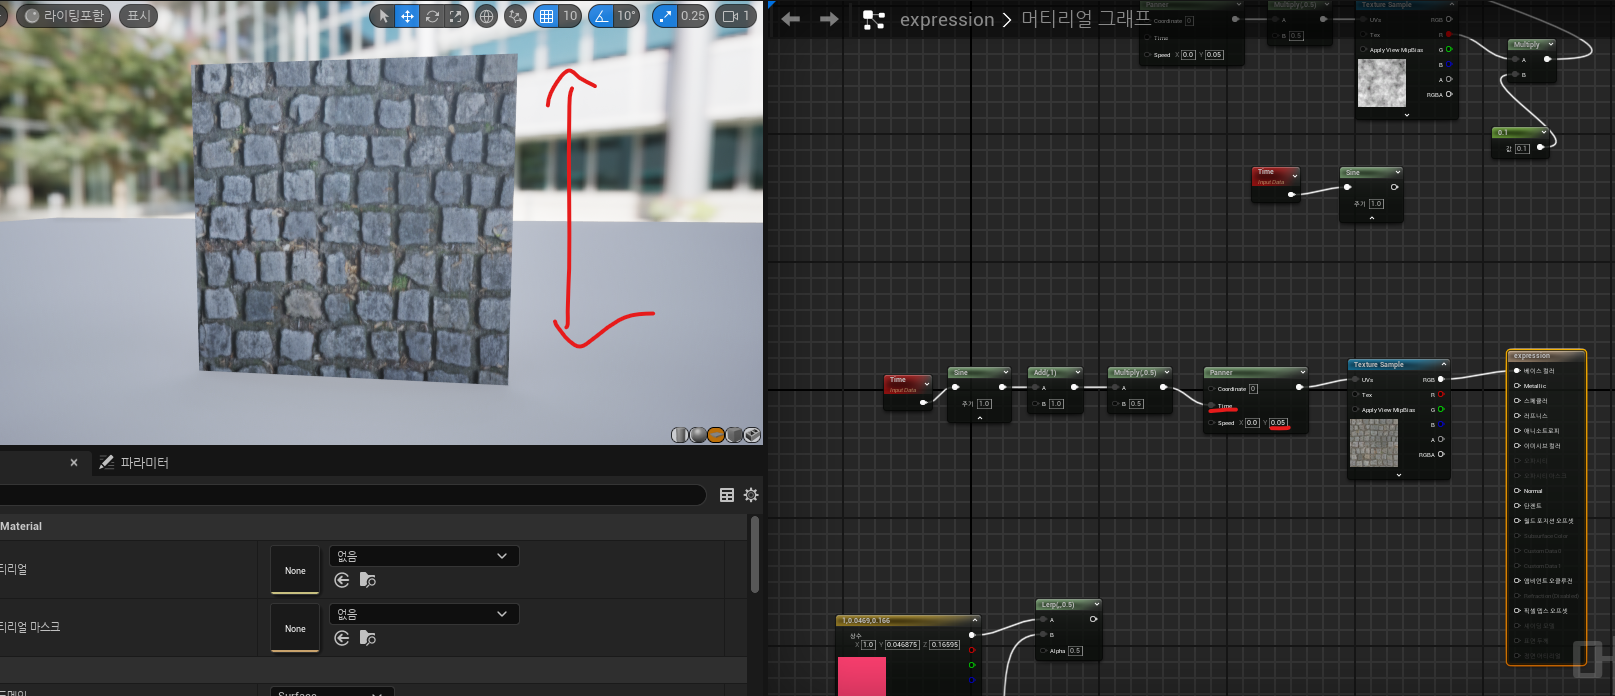Click None thumbnail in 머티리얼 마스크 row
This screenshot has height=696, width=1615.
[295, 628]
